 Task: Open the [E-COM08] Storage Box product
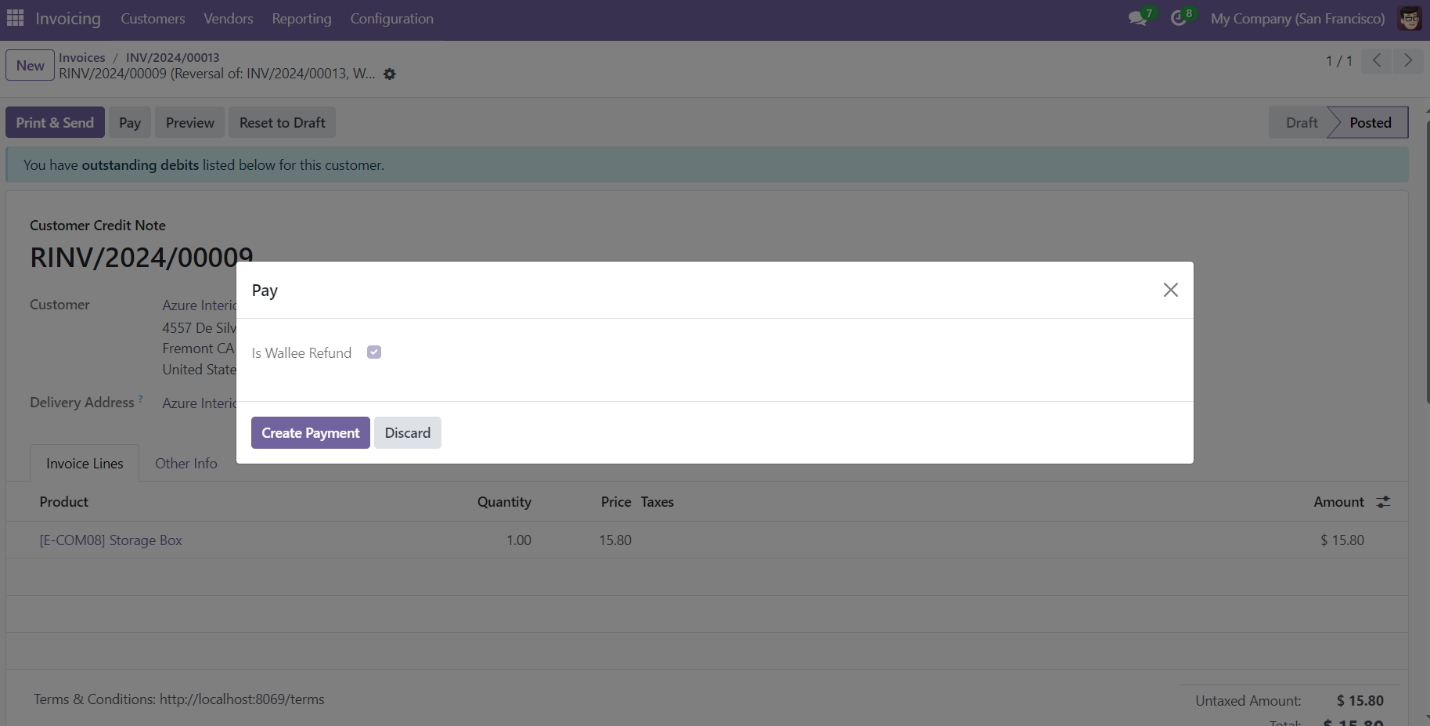110,539
